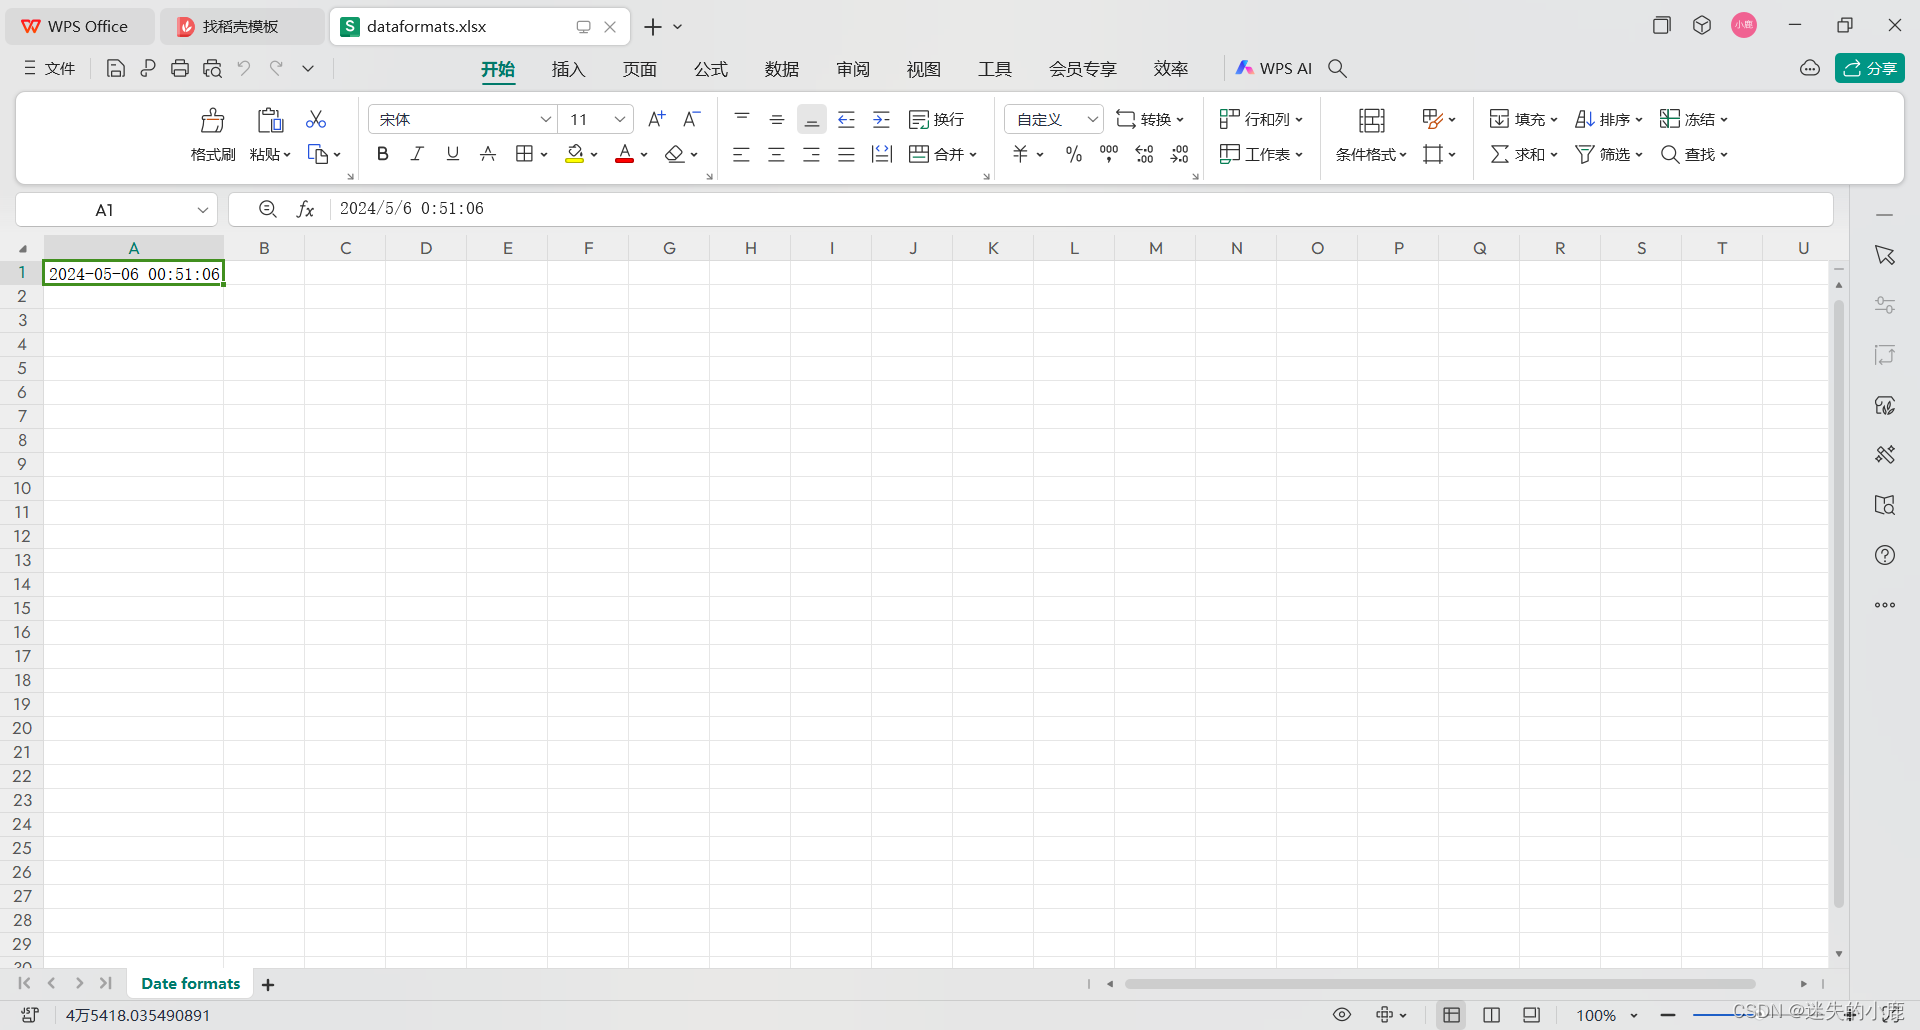Open the 文件 File menu
The image size is (1920, 1030).
coord(50,68)
